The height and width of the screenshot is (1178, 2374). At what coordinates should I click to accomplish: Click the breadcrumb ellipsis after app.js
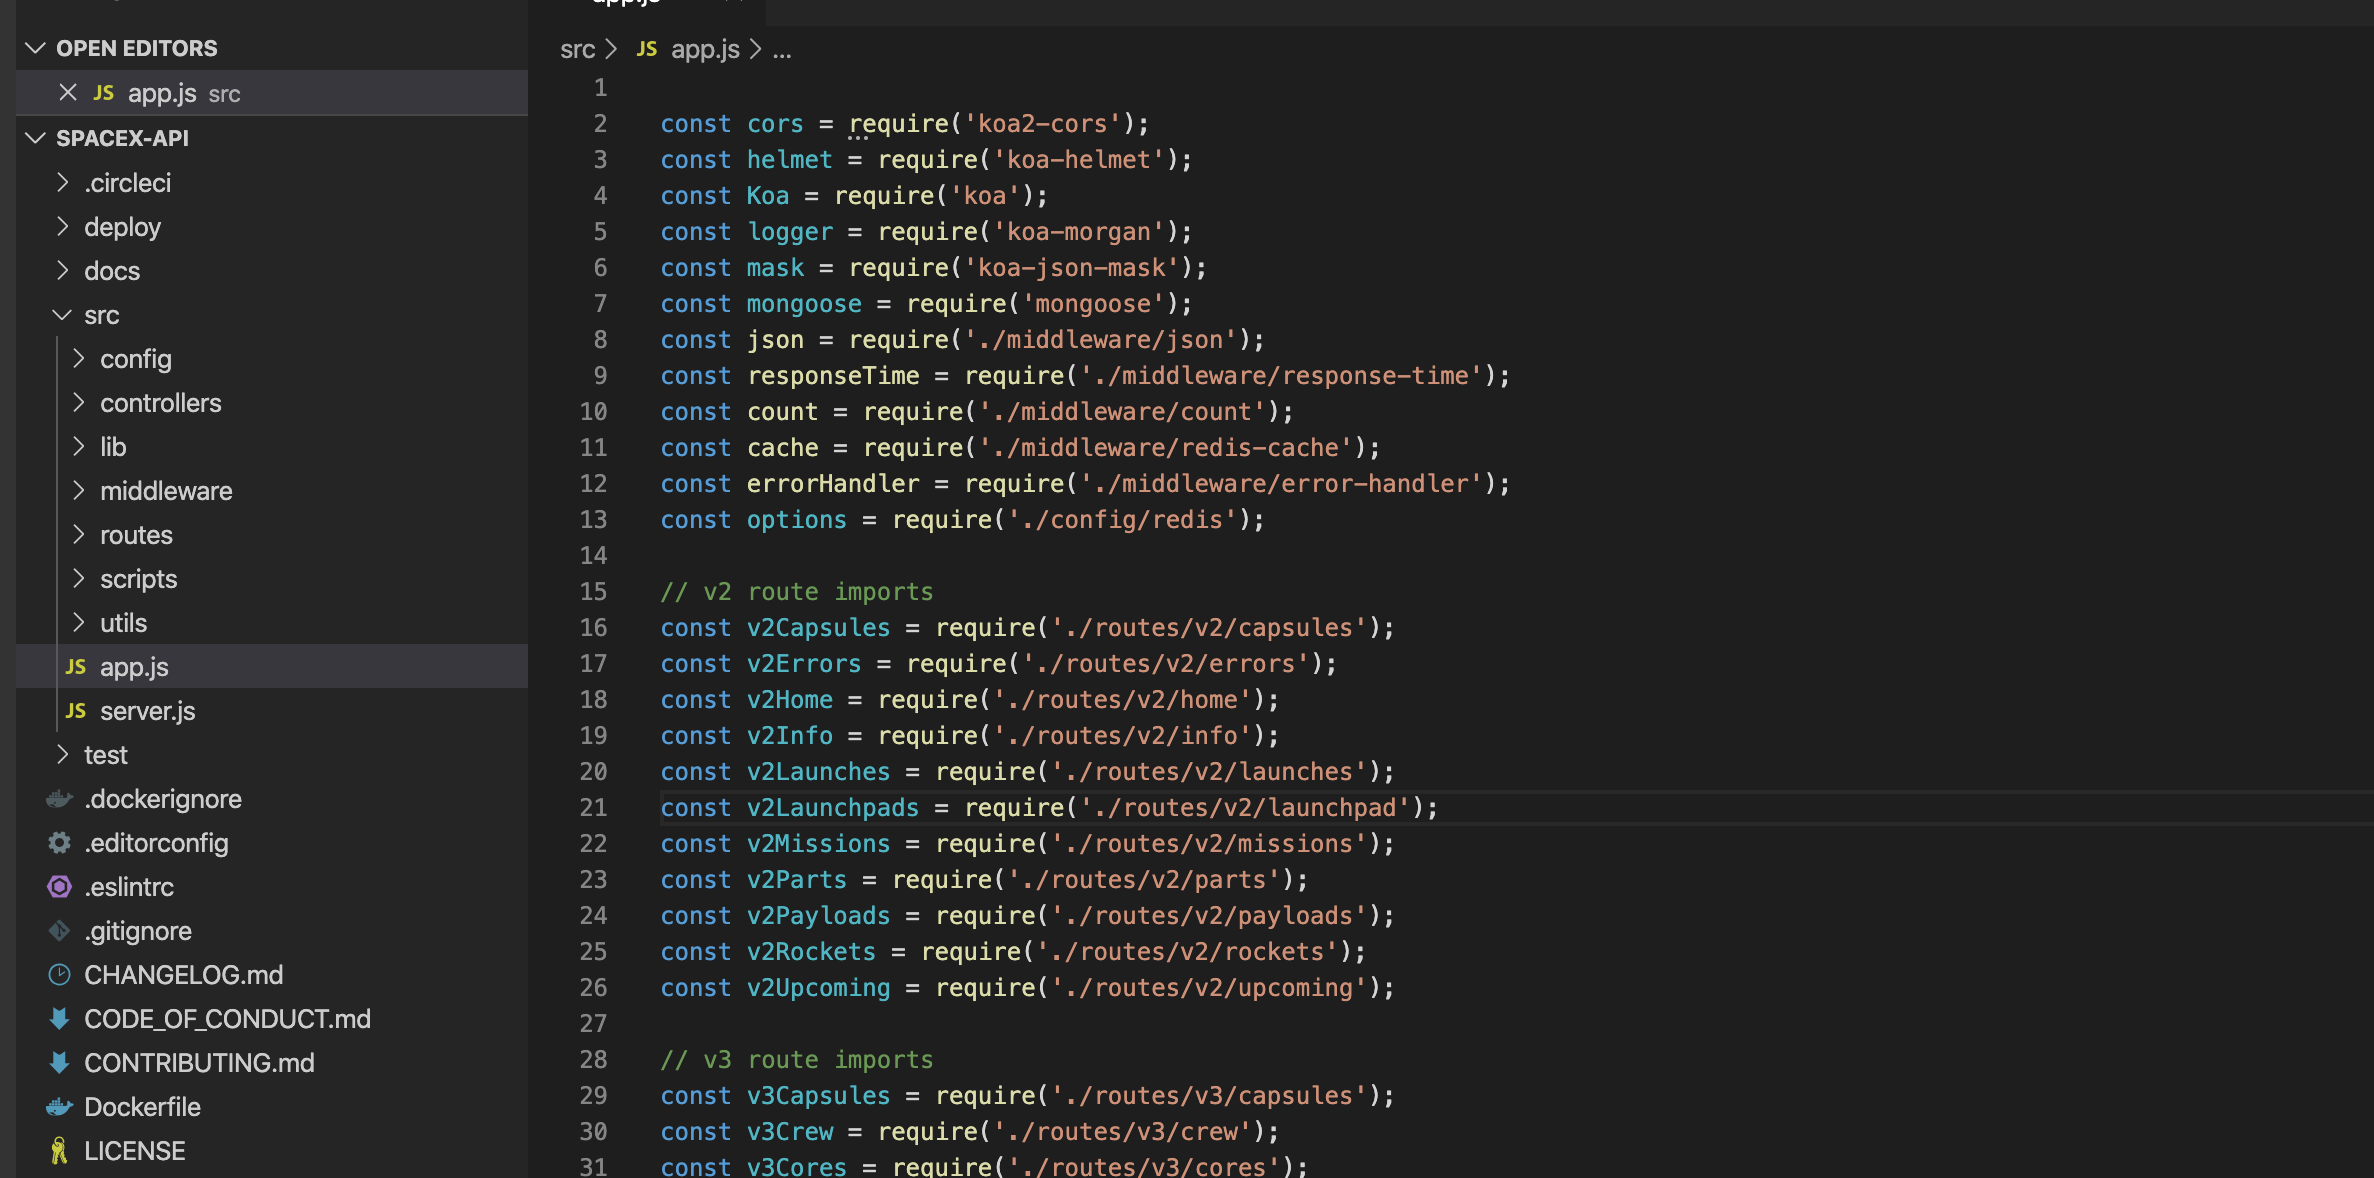pos(782,49)
